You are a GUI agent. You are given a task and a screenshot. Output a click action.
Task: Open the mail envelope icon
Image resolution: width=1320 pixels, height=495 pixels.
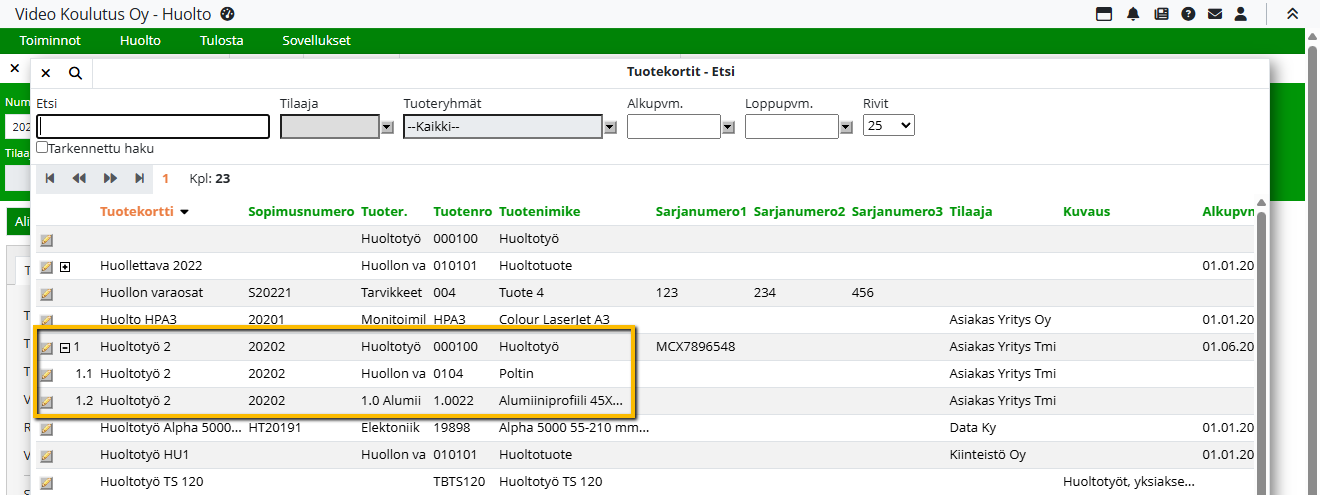pyautogui.click(x=1215, y=14)
